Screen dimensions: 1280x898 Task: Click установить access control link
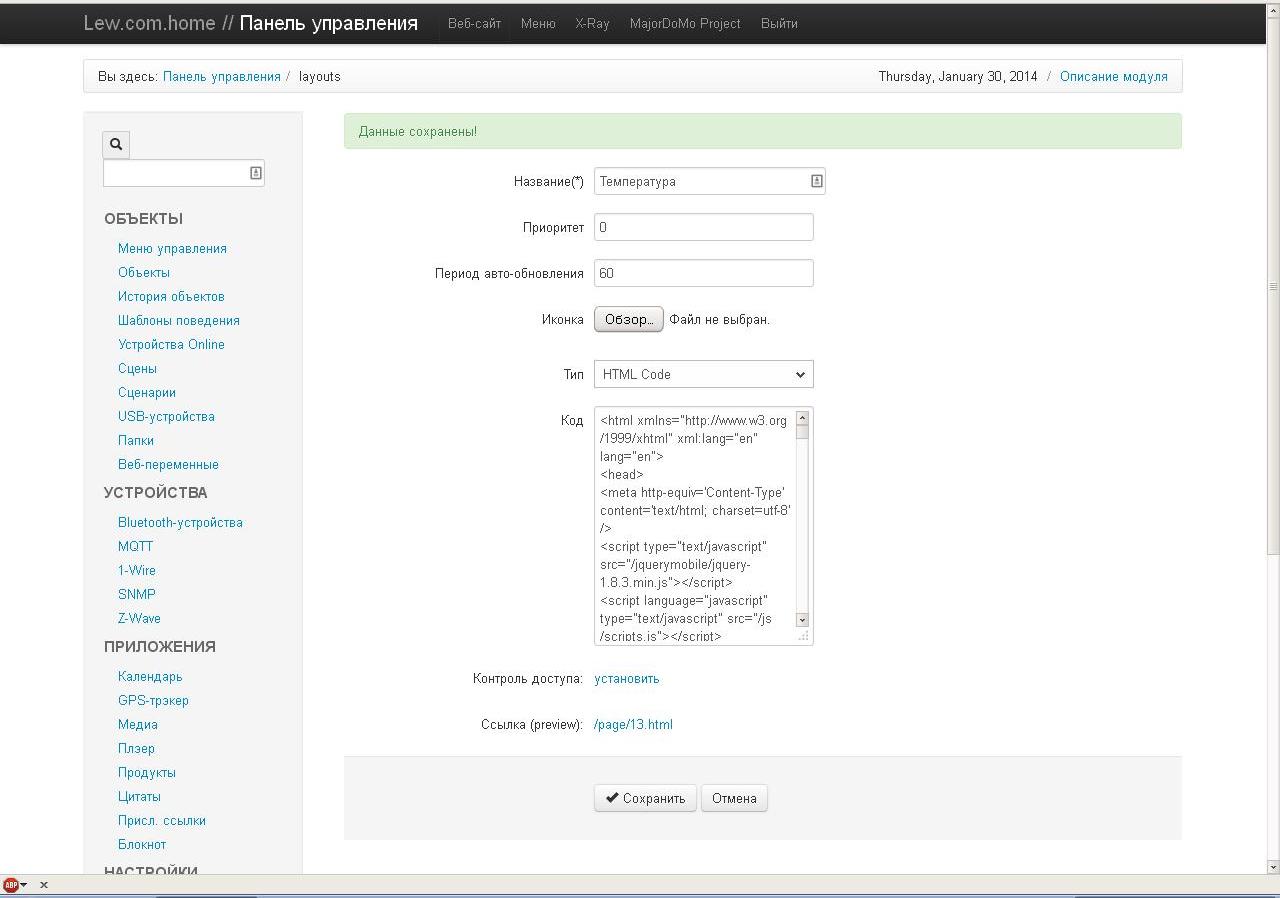click(627, 678)
